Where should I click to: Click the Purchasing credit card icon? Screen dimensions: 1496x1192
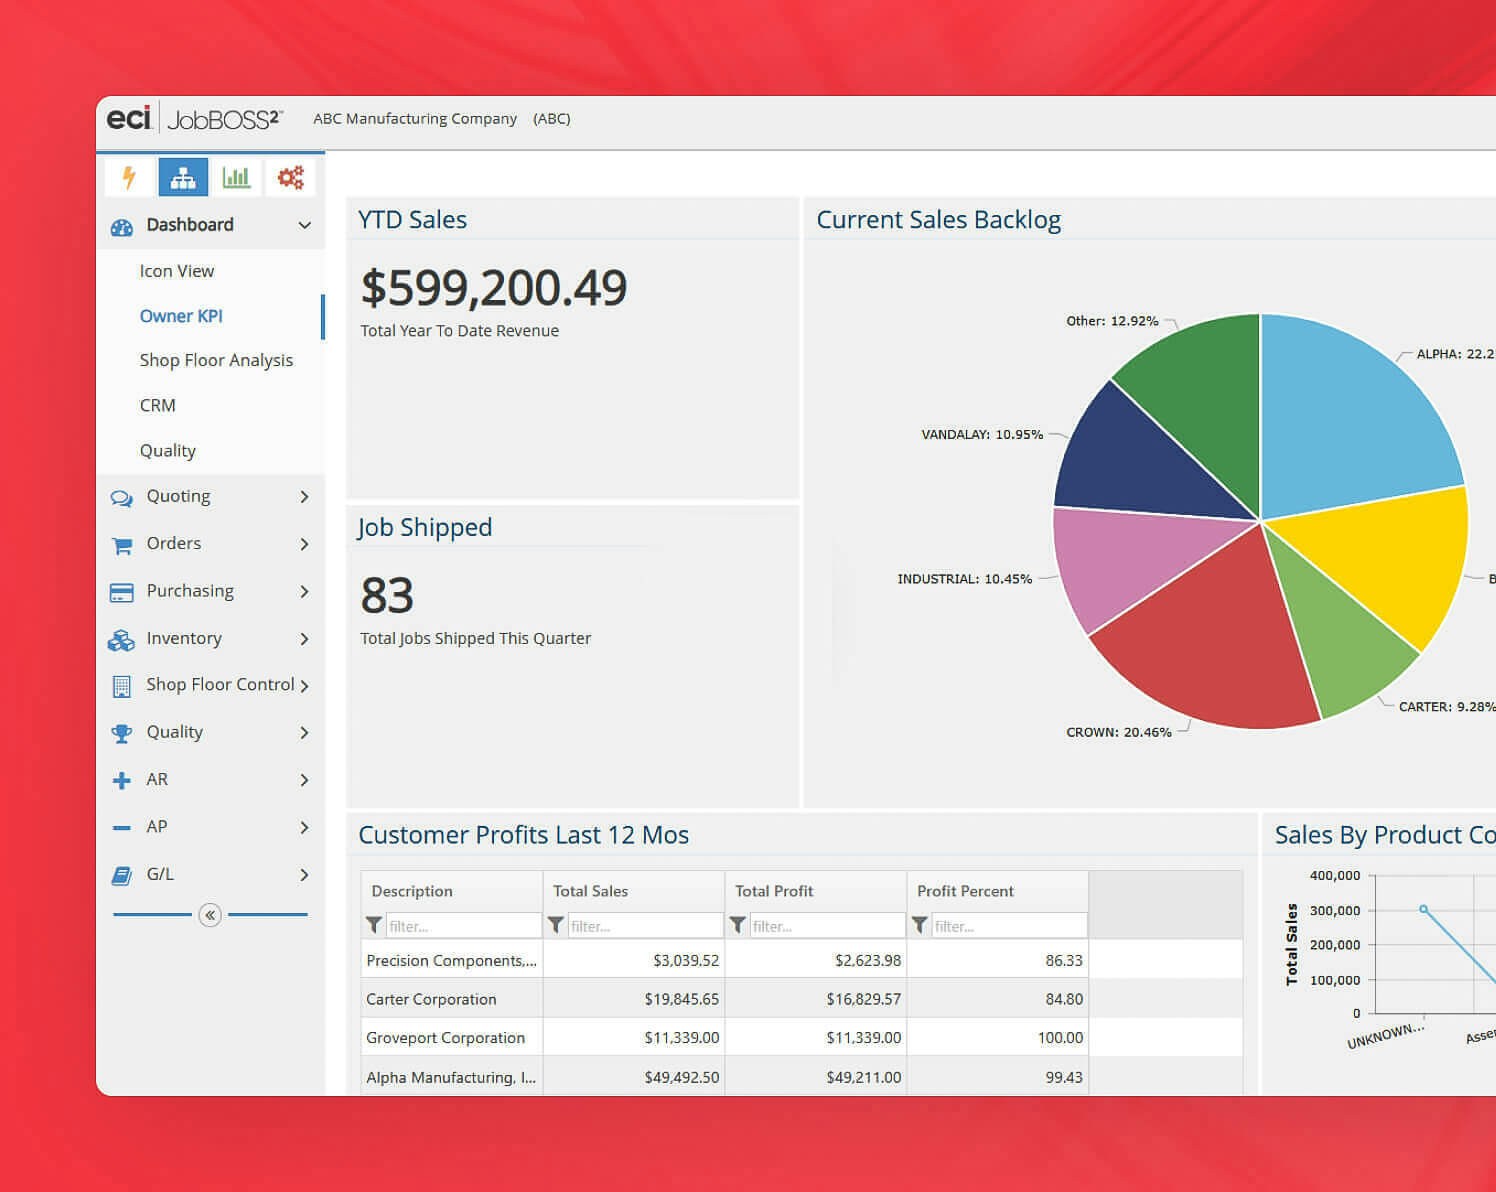(121, 592)
